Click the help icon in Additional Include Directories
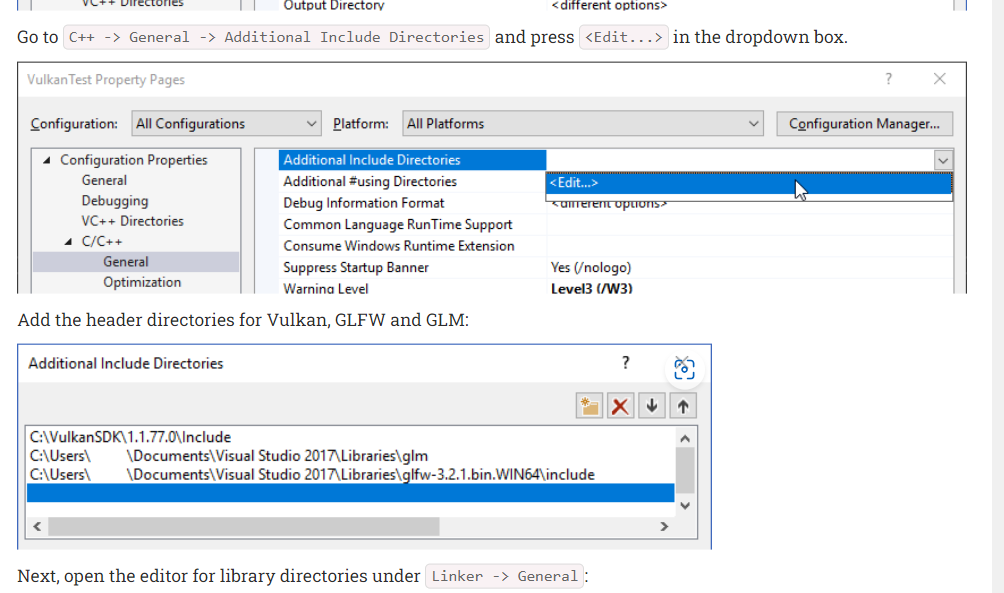Viewport: 1004px width, 593px height. (626, 363)
